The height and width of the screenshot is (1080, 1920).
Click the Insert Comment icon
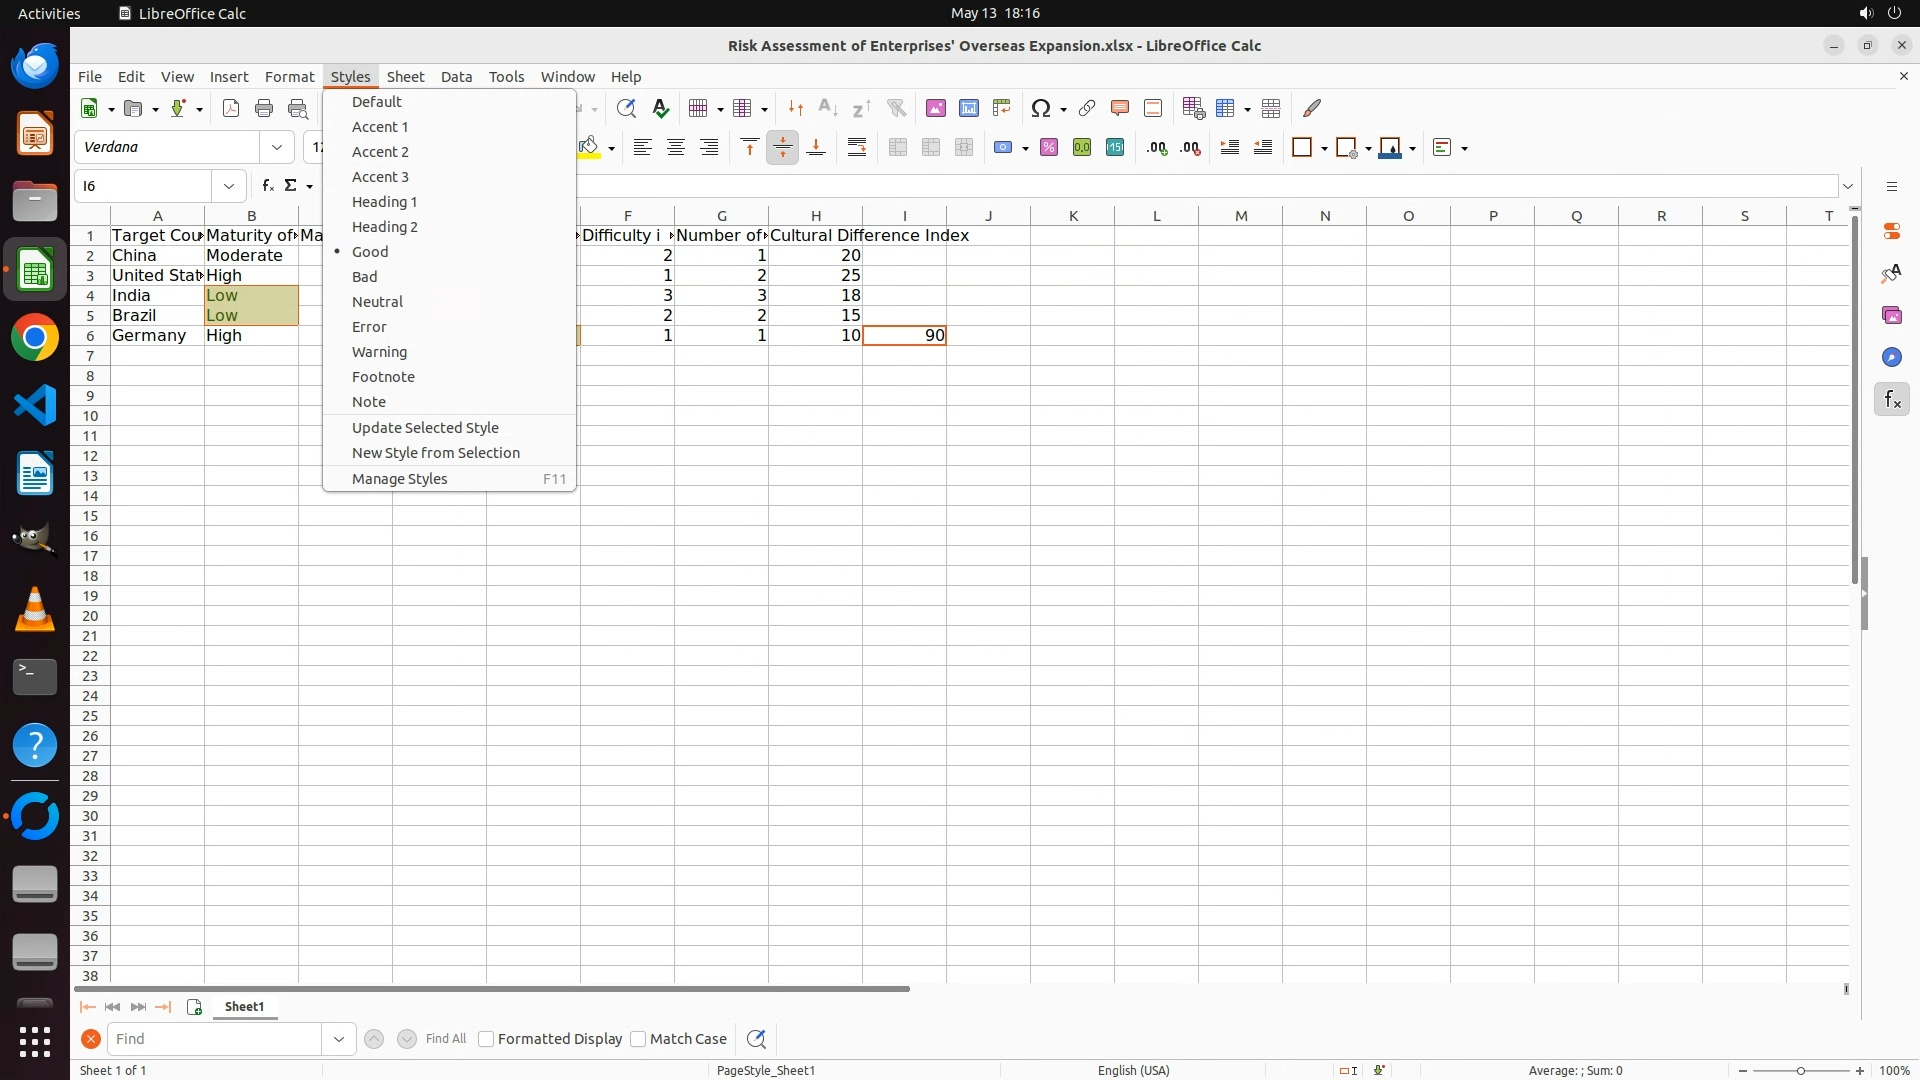coord(1120,108)
